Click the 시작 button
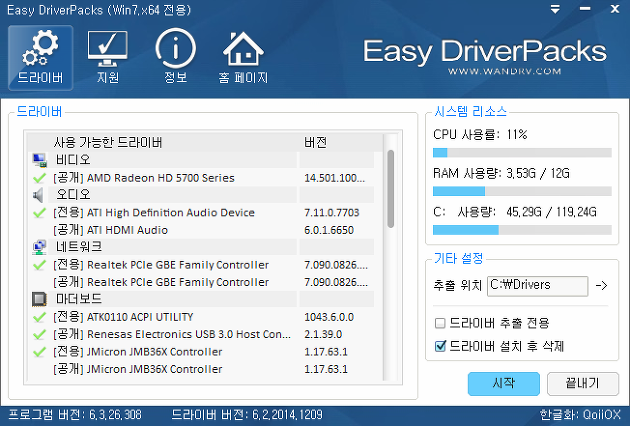 pyautogui.click(x=504, y=383)
